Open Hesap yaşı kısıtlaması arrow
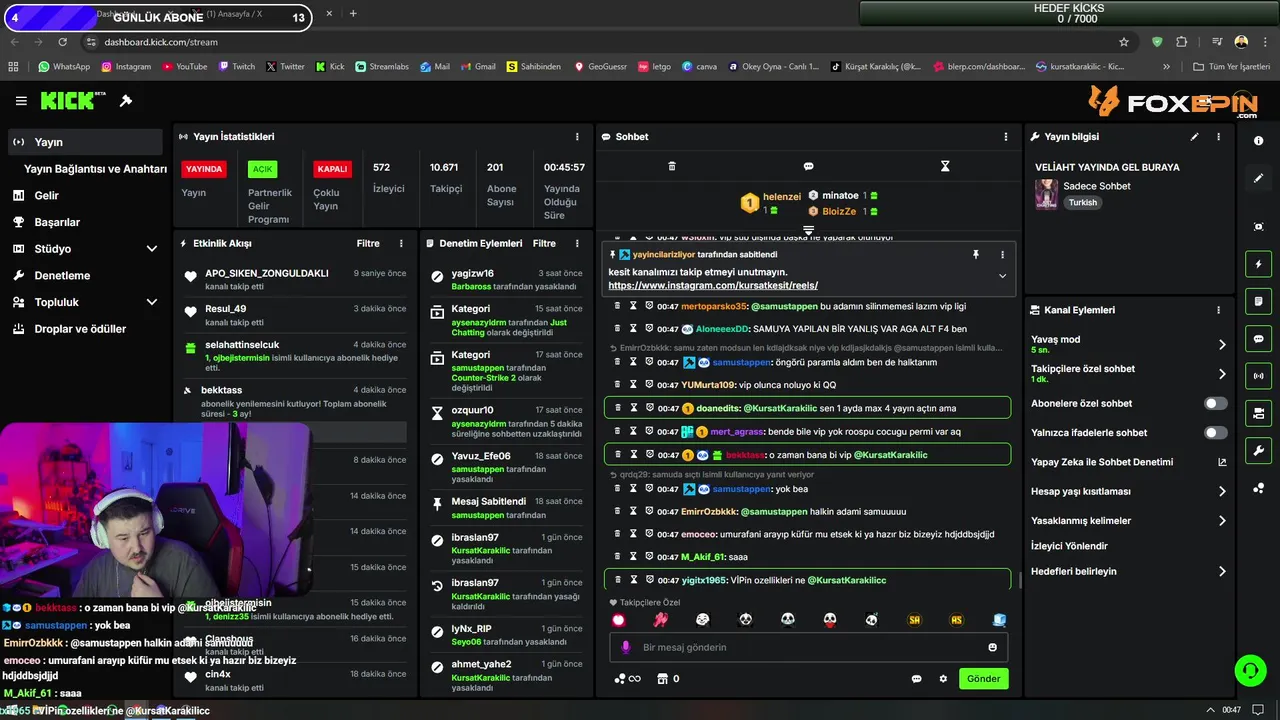 click(1221, 491)
